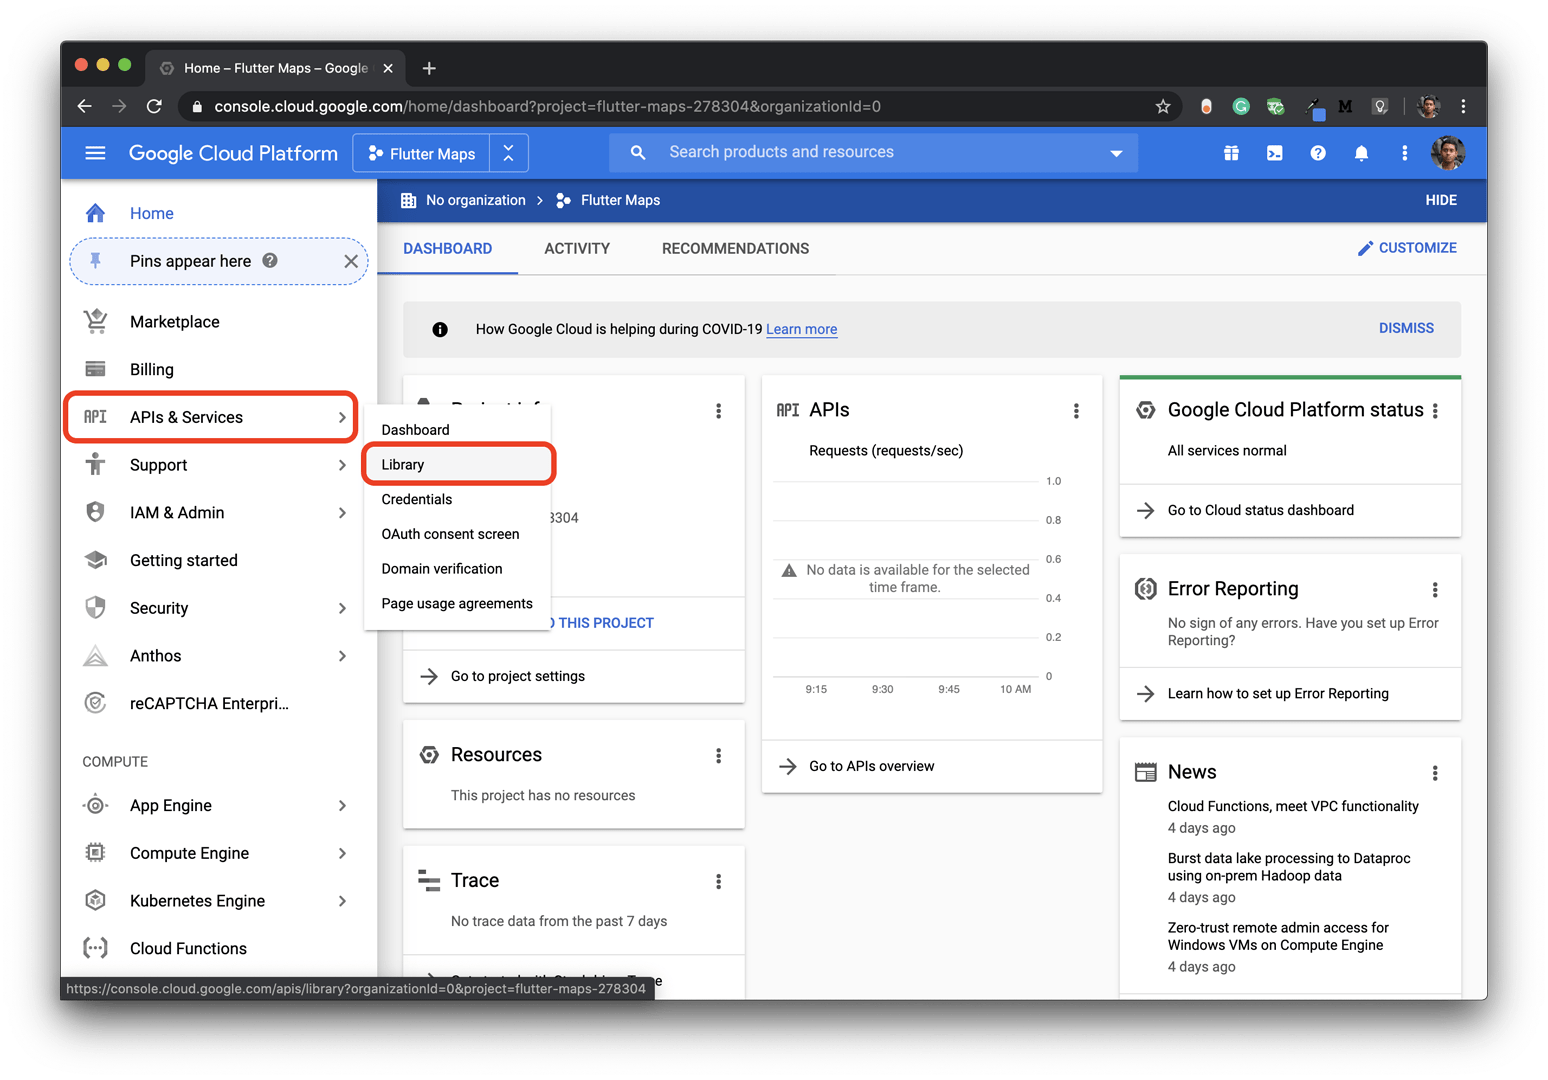
Task: Expand the App Engine submenu arrow
Action: [341, 805]
